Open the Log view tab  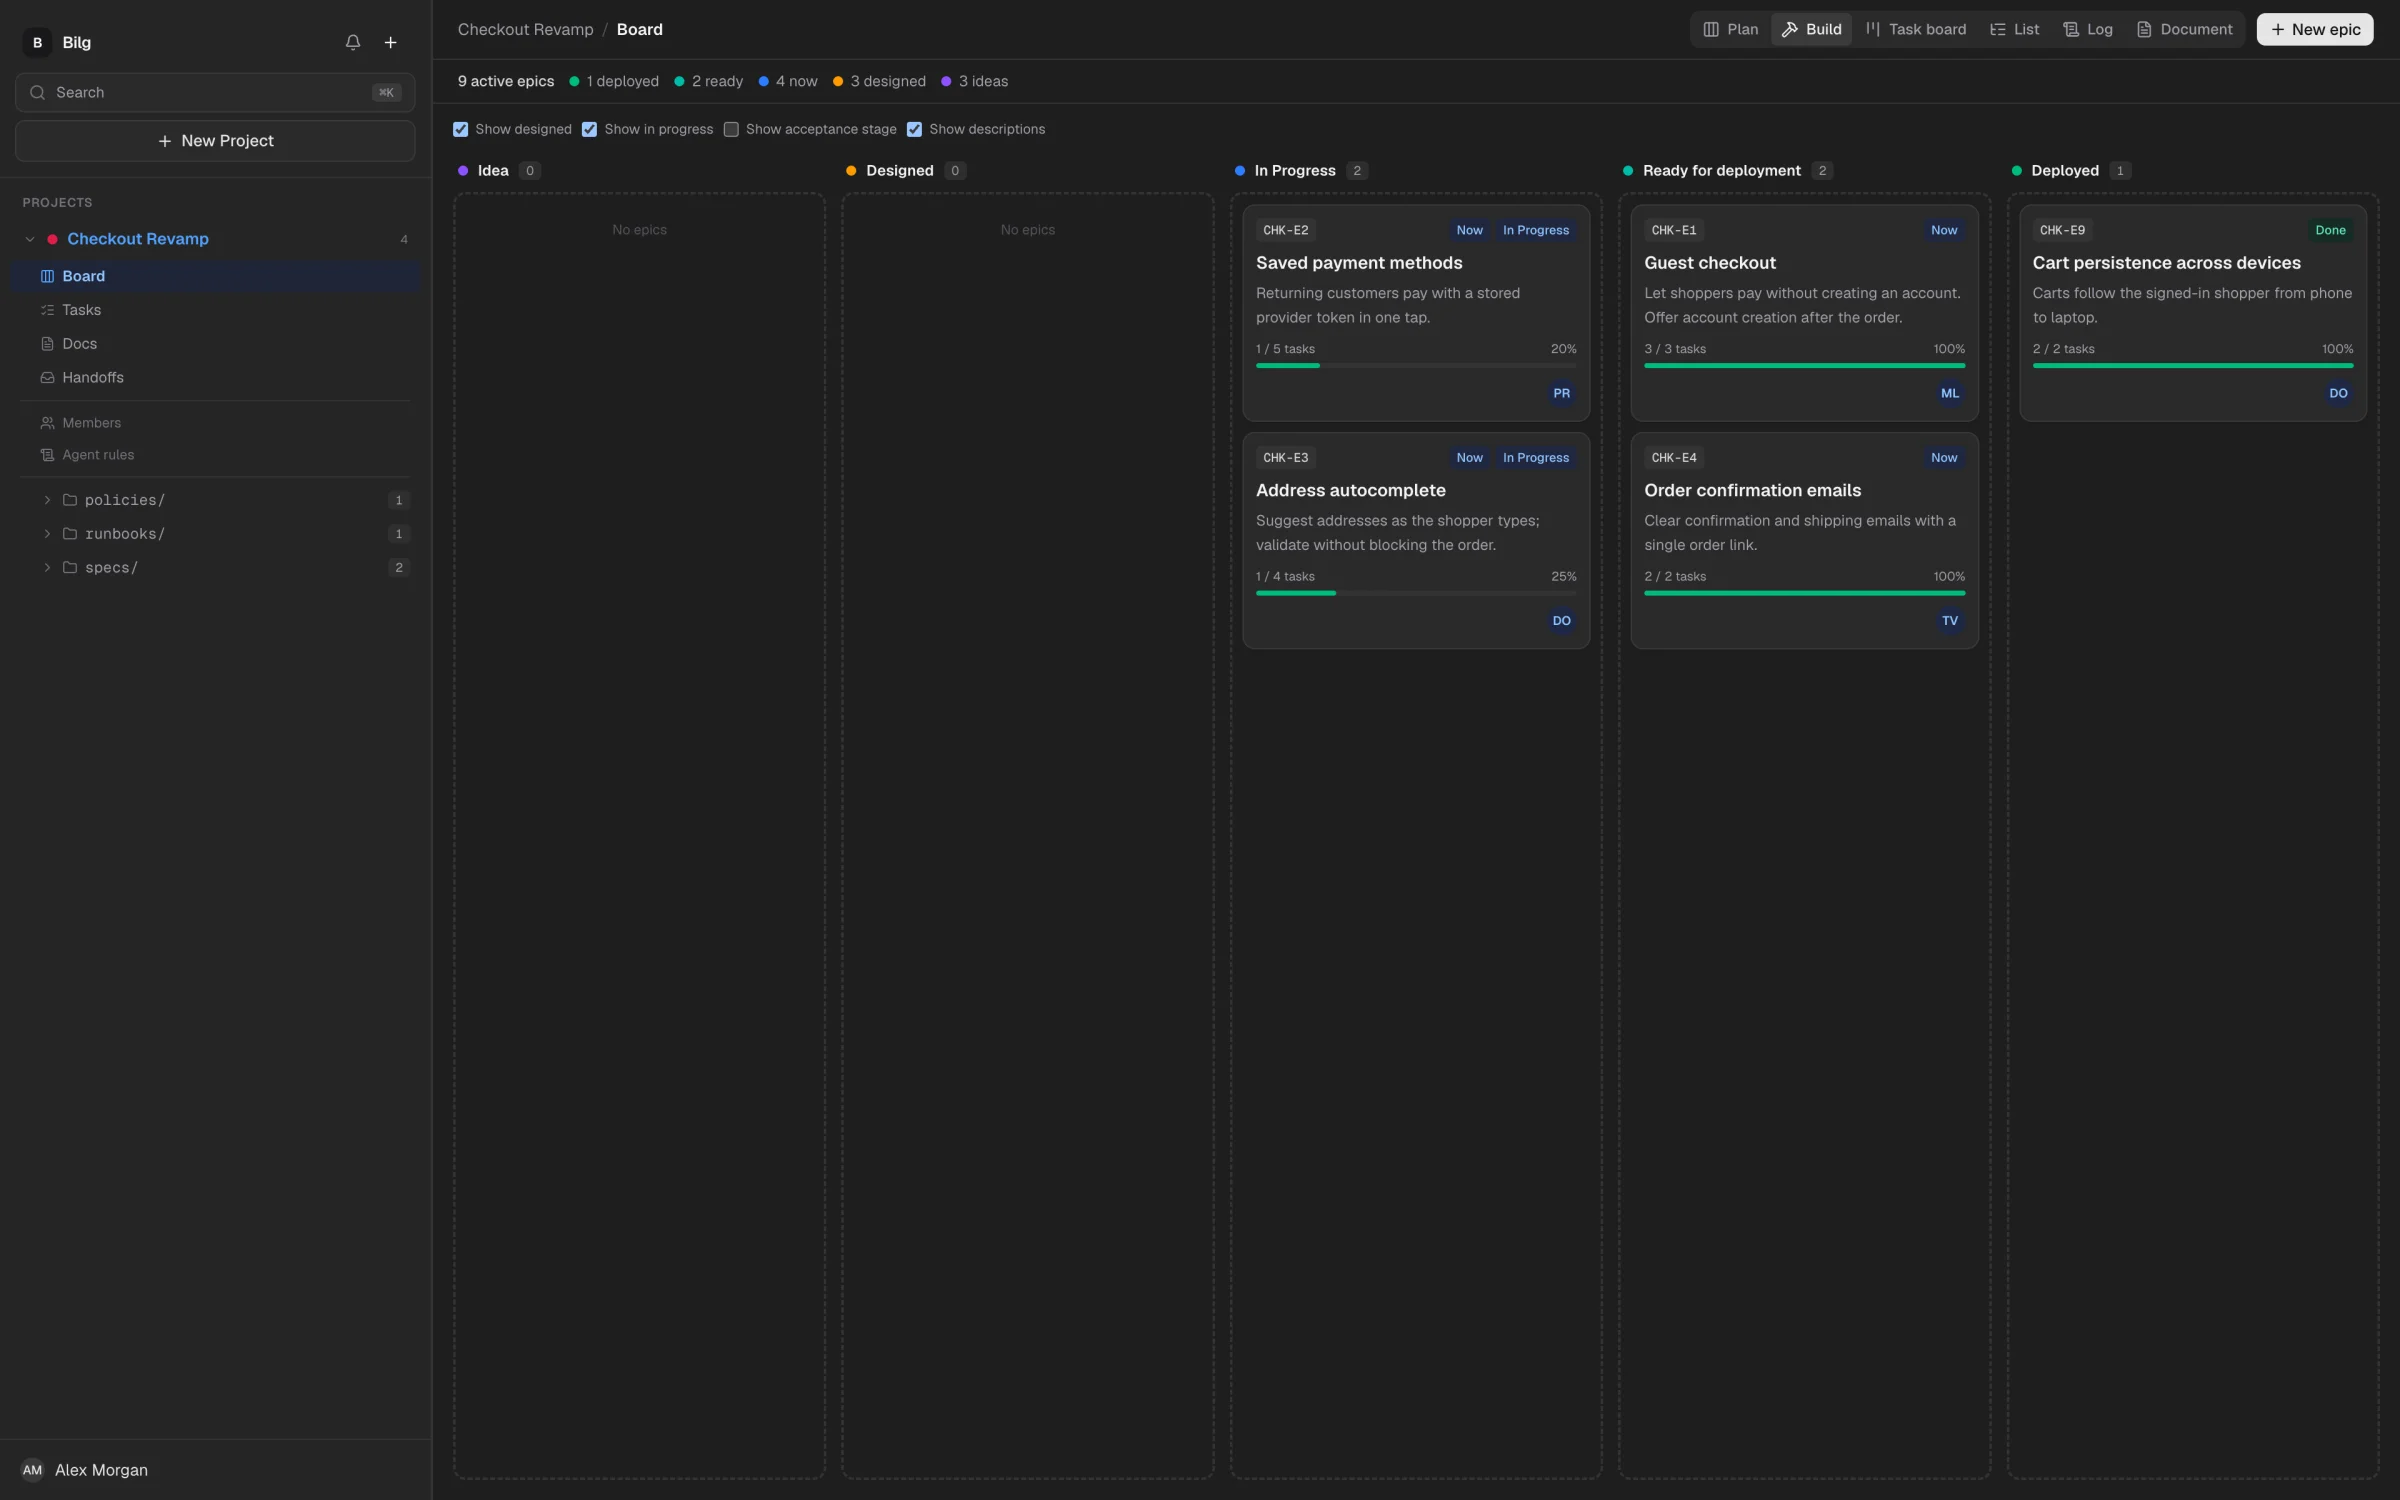[2088, 29]
